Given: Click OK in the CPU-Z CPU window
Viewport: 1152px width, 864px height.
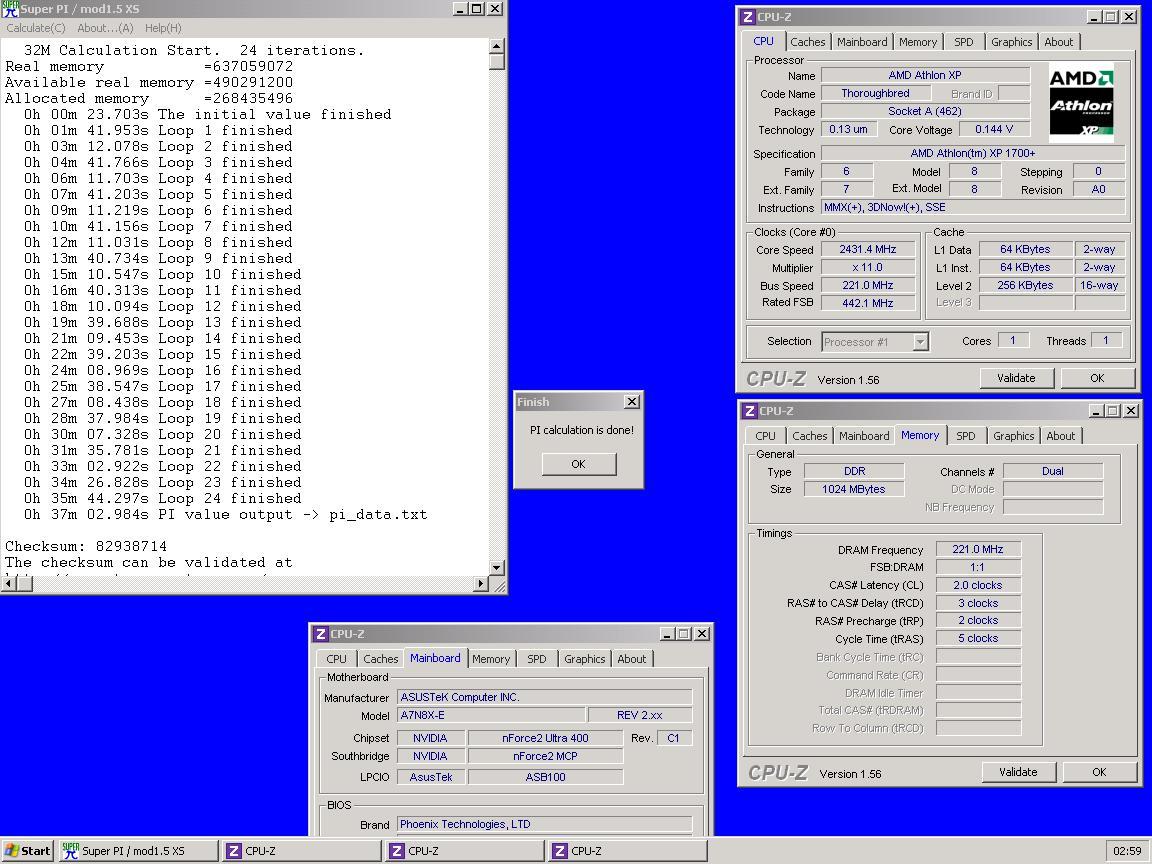Looking at the screenshot, I should (1097, 378).
